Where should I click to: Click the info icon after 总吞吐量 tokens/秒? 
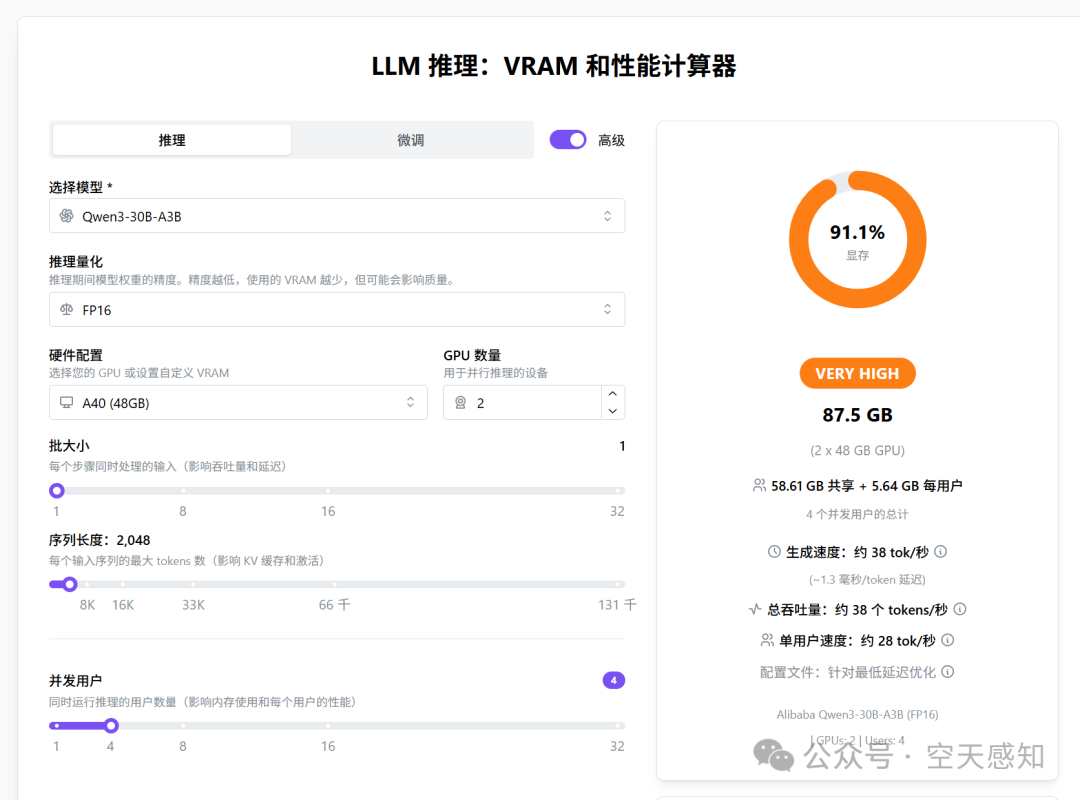click(x=960, y=610)
